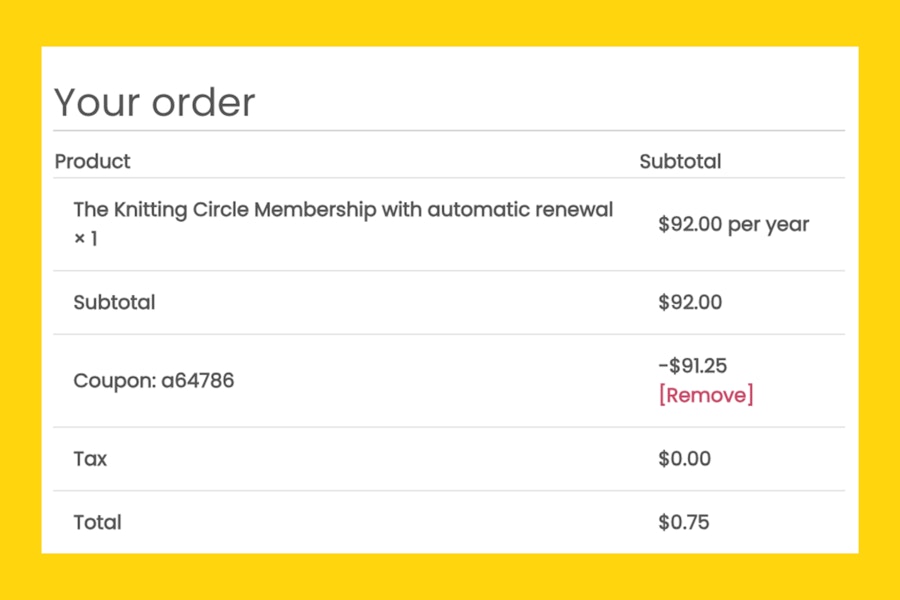Click the Total row label

pos(98,522)
